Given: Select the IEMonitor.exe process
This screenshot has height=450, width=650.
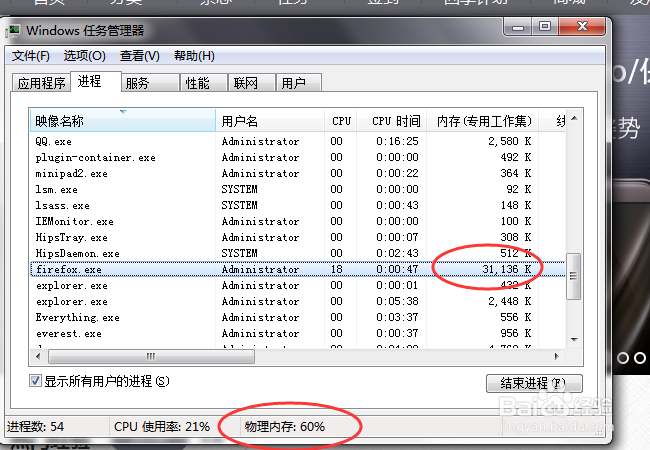Looking at the screenshot, I should click(x=298, y=221).
